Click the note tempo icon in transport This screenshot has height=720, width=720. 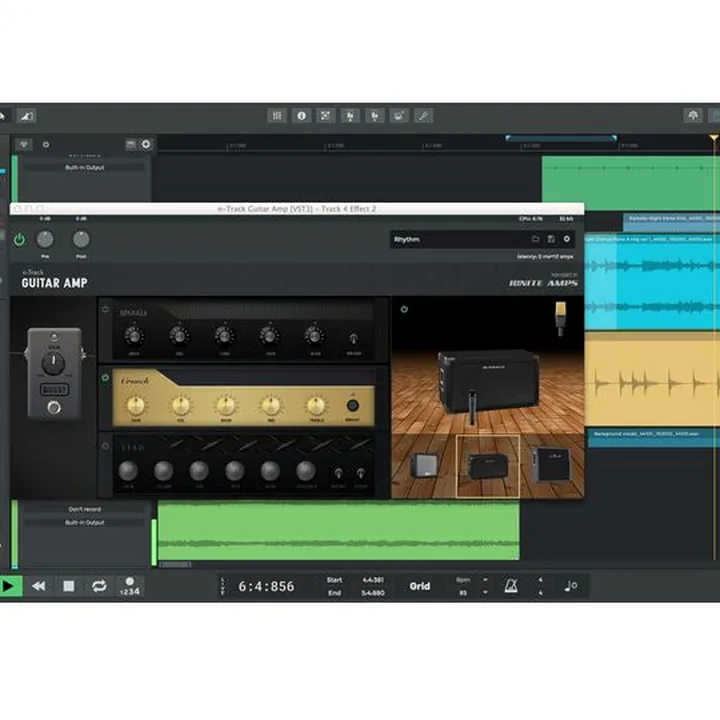click(x=571, y=586)
